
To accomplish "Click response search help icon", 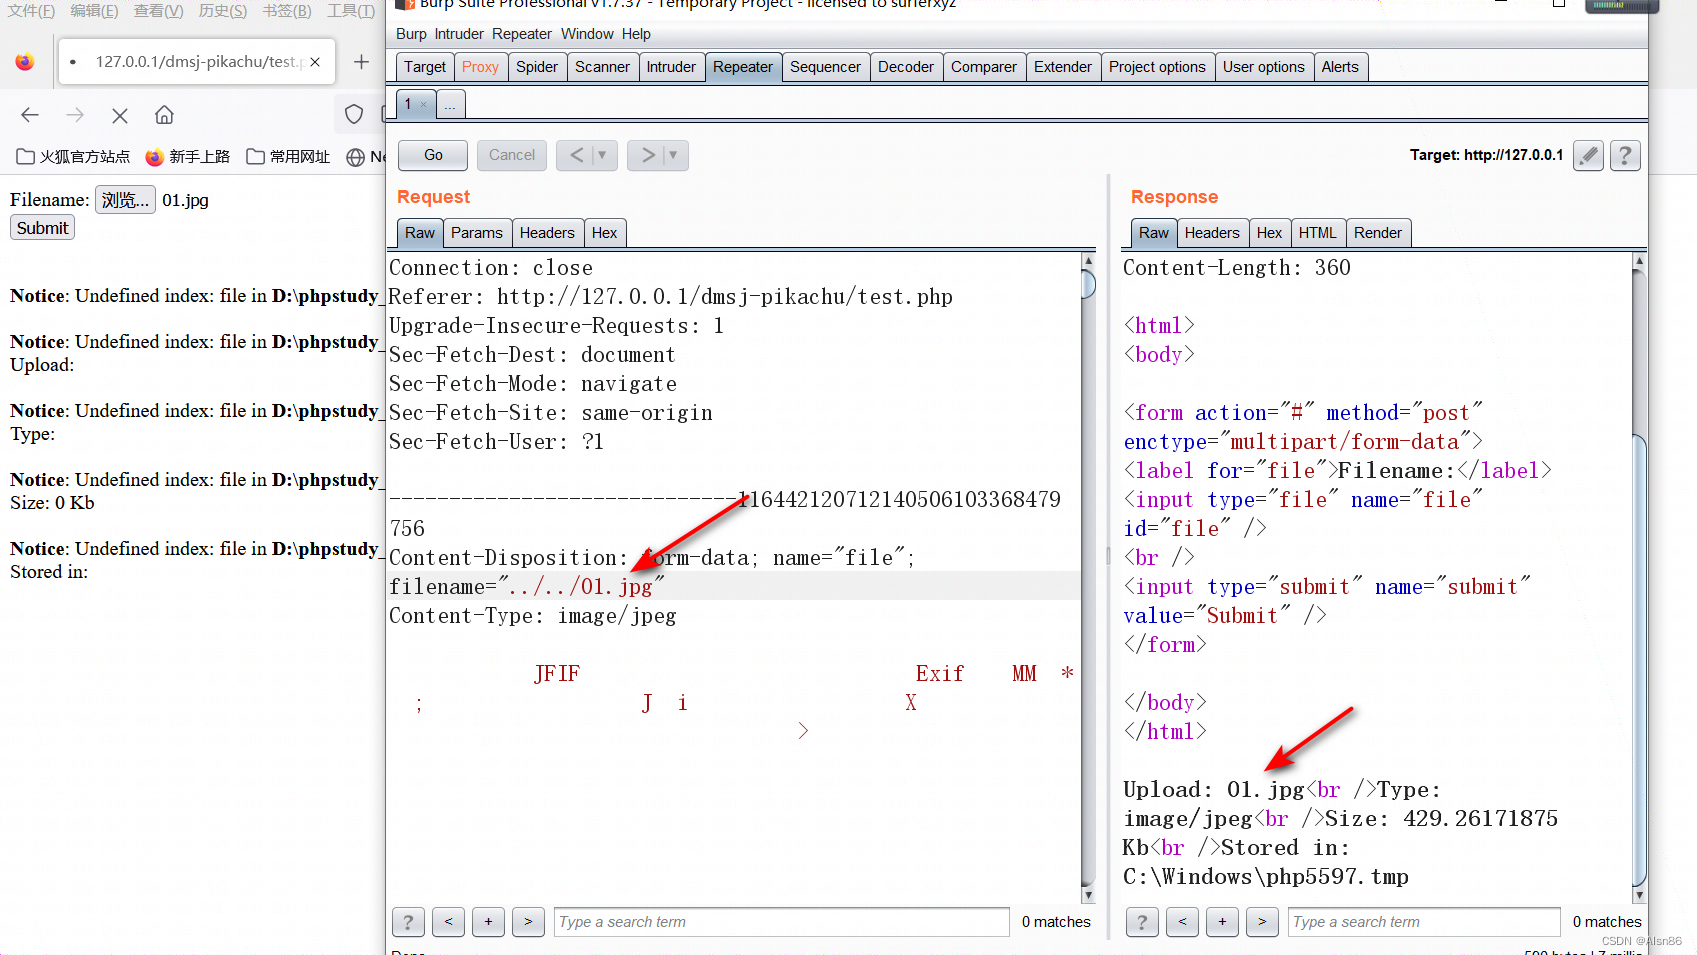I will tap(1142, 922).
